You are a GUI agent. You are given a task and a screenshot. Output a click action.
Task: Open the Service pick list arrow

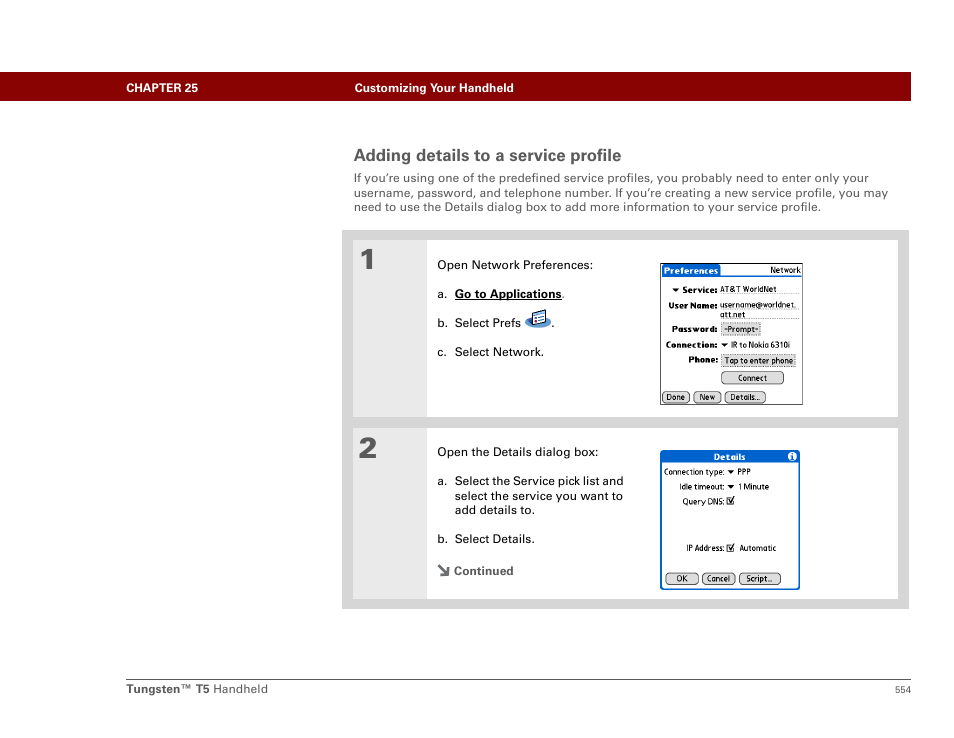(x=675, y=290)
